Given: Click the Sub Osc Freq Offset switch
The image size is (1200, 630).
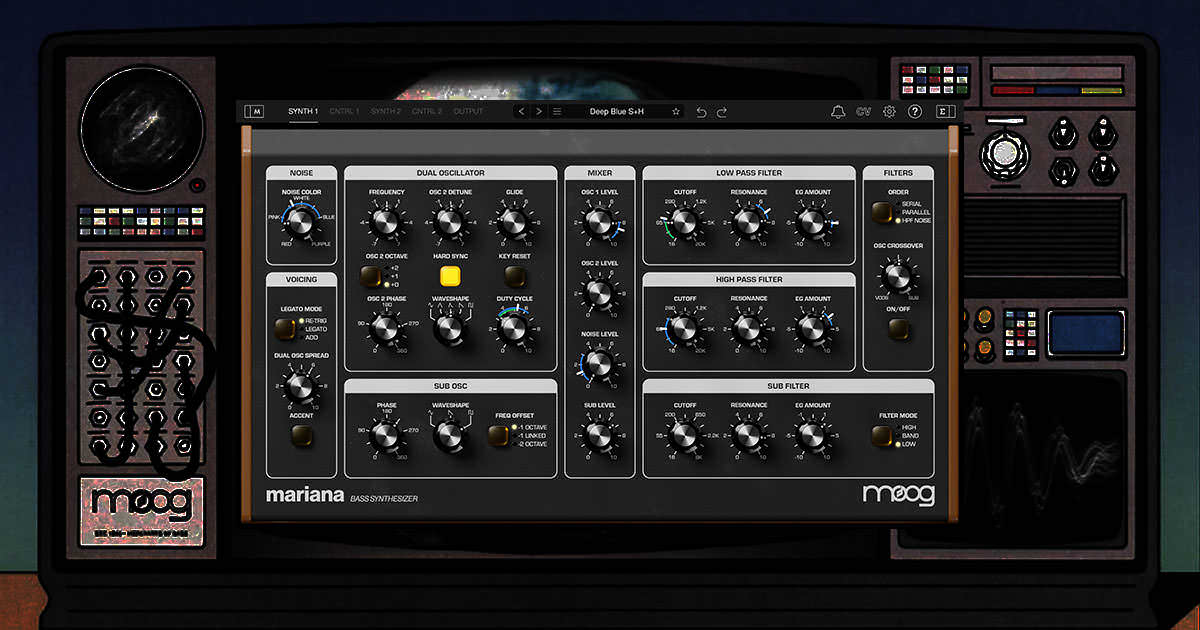Looking at the screenshot, I should [499, 435].
